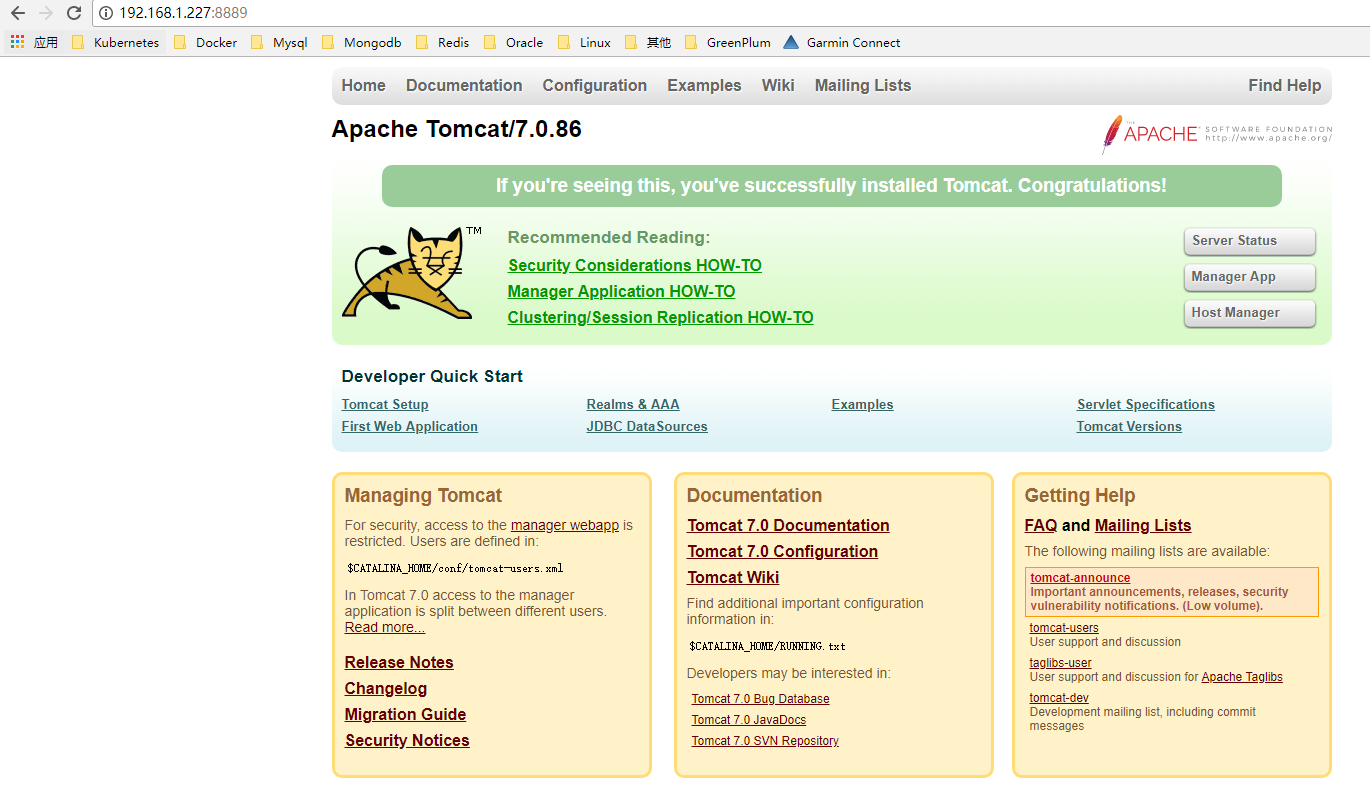Viewport: 1370px width, 802px height.
Task: Open the Security Notices link
Action: pyautogui.click(x=407, y=741)
